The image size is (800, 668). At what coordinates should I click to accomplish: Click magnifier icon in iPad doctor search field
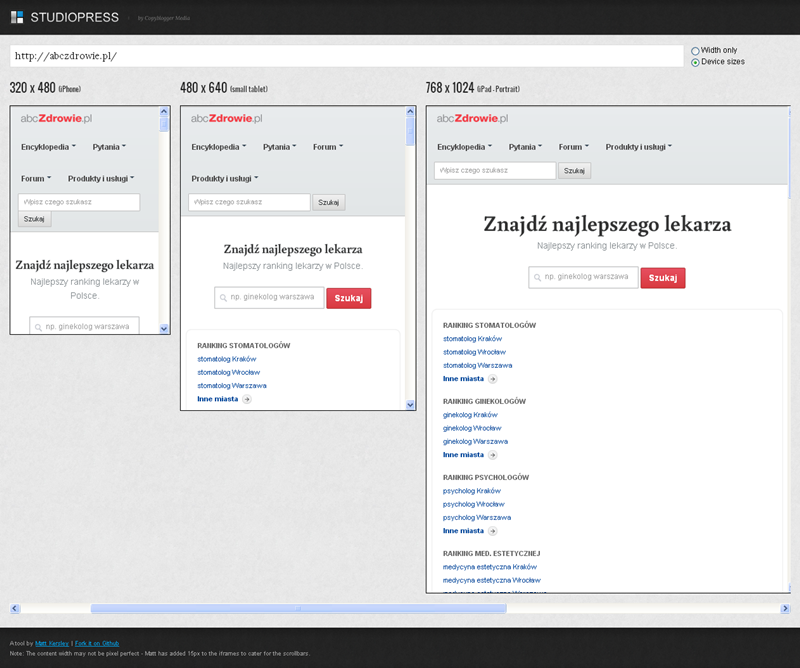pos(537,278)
